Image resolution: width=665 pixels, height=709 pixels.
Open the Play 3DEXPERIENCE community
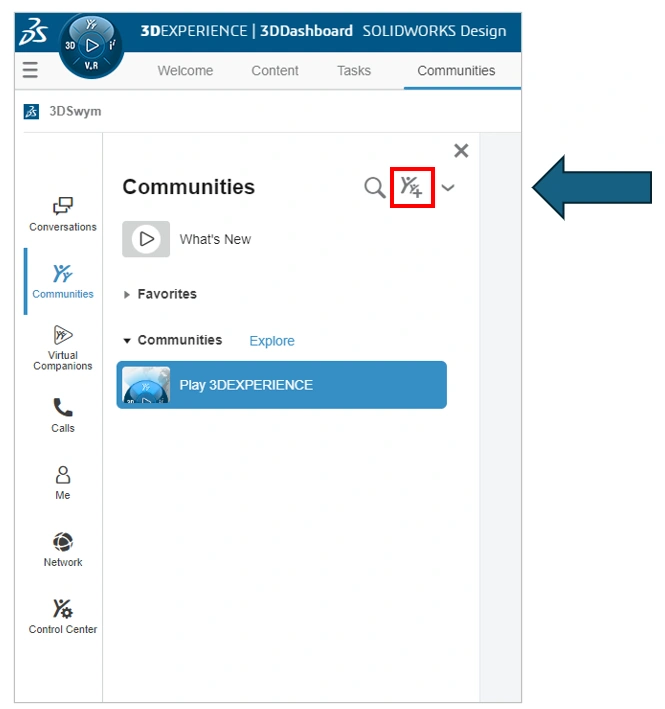[x=282, y=385]
